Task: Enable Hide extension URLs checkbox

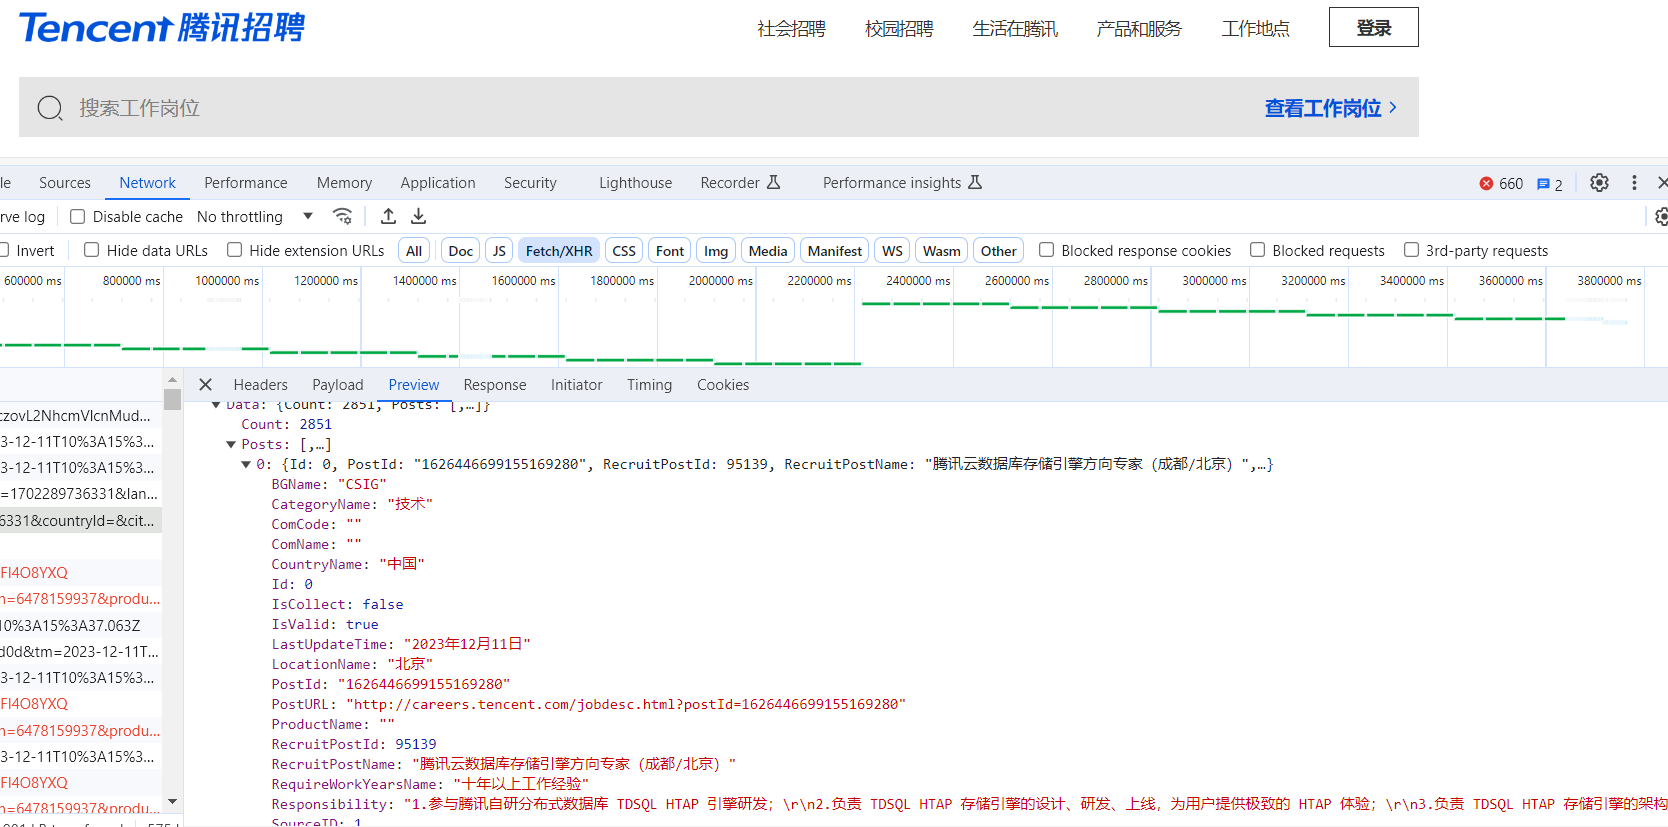Action: click(x=234, y=250)
